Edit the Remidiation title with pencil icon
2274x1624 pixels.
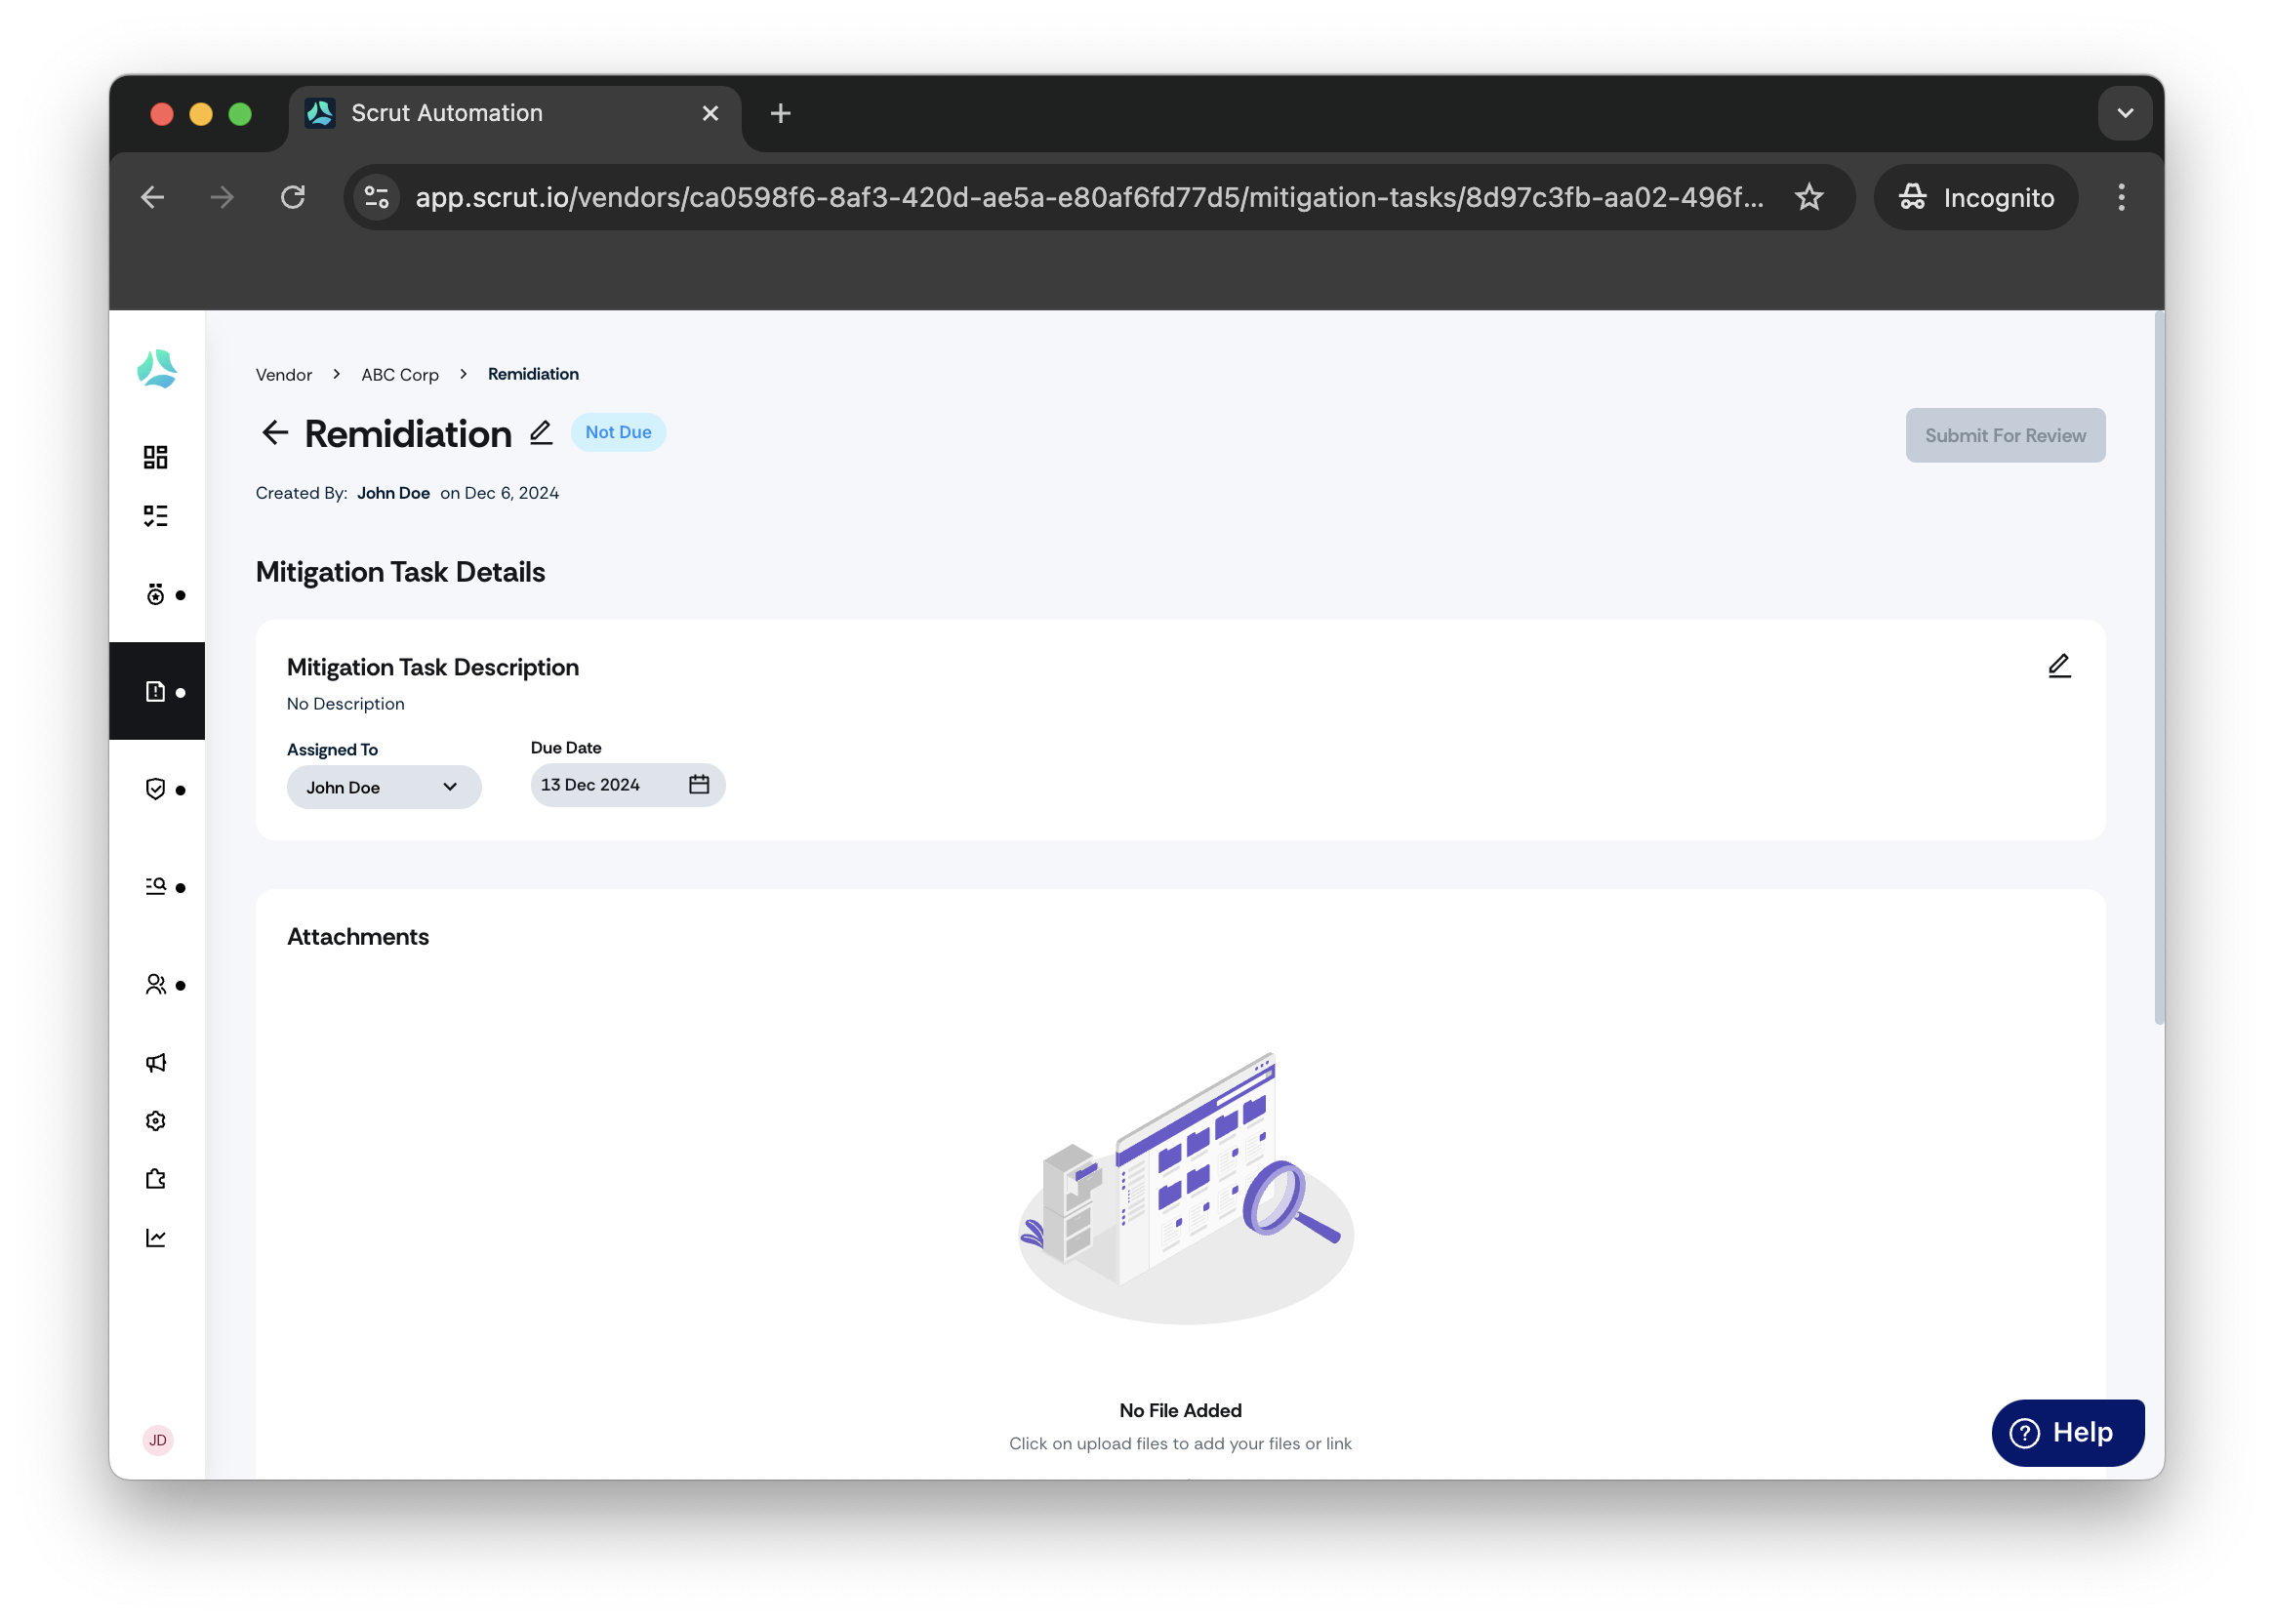541,432
